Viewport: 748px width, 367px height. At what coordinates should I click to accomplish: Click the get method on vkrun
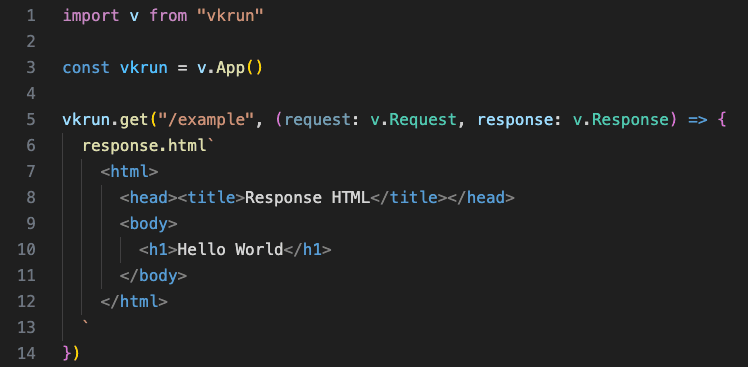(x=134, y=120)
